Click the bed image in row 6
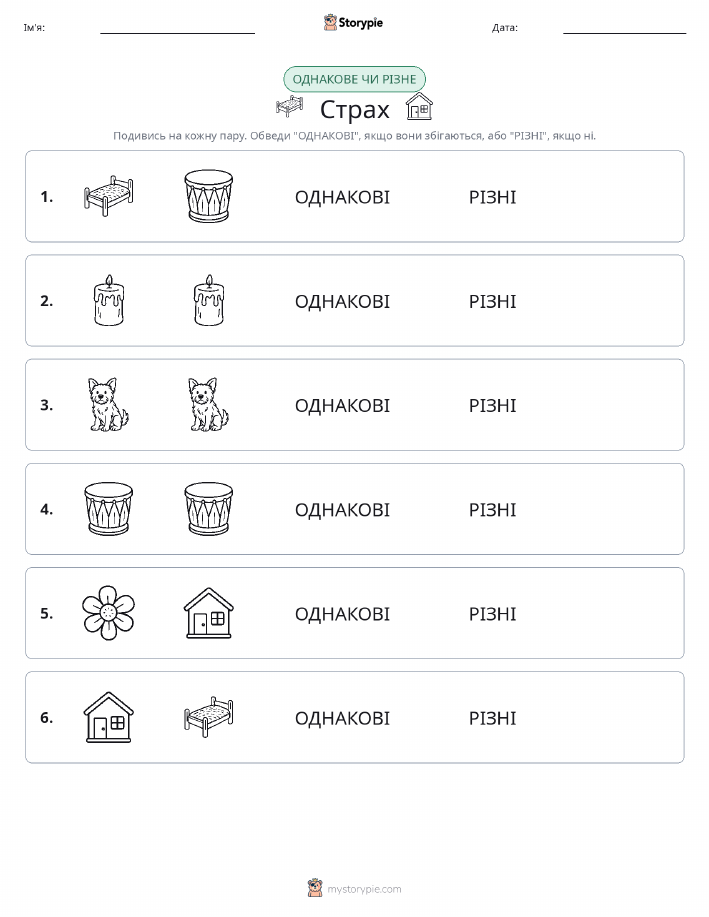 click(x=208, y=717)
